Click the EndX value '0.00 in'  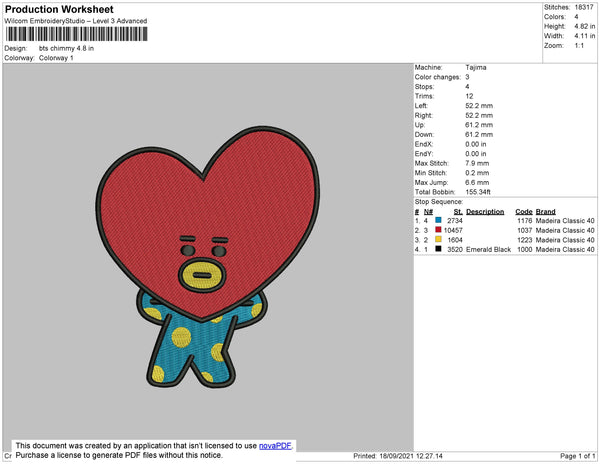(476, 144)
